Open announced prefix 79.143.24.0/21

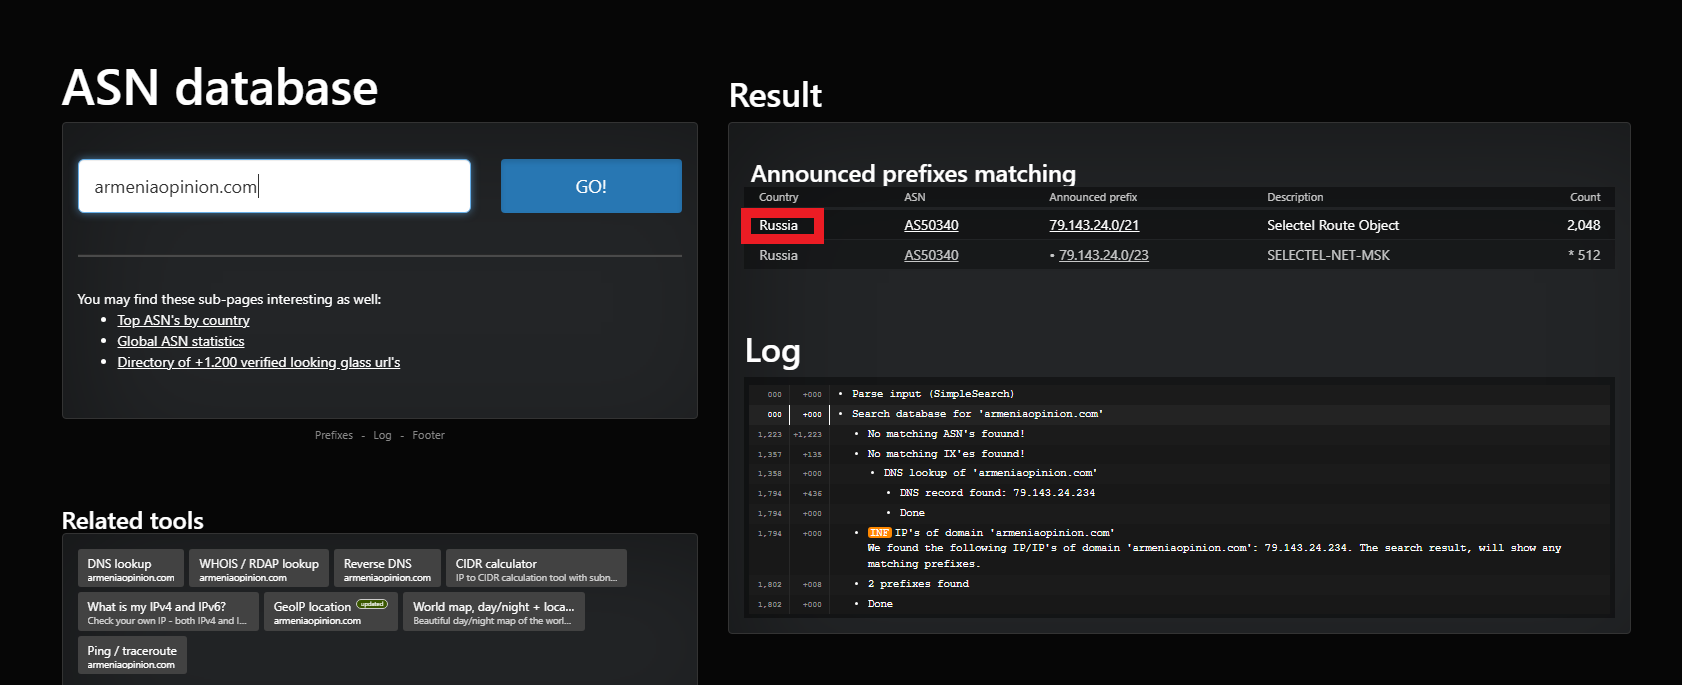coord(1094,225)
